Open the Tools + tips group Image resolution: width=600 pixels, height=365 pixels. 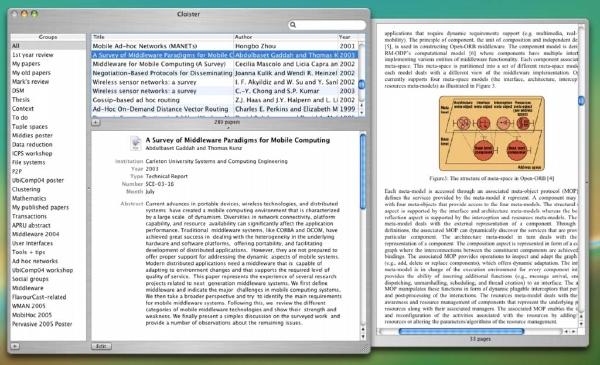click(48, 252)
